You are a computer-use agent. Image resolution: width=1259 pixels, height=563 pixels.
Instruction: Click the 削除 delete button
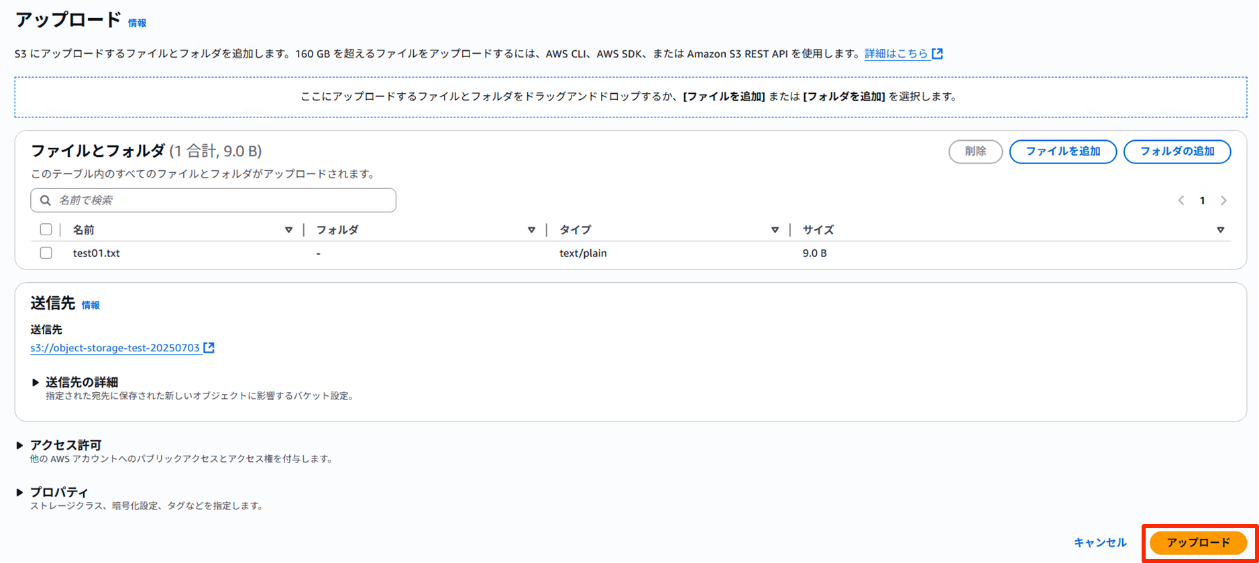(x=975, y=152)
